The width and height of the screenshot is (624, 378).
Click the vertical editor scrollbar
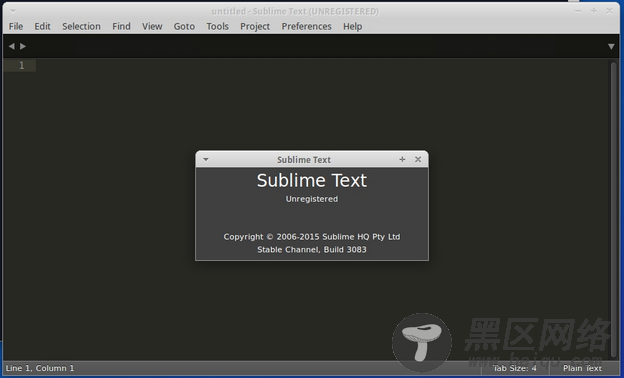tap(613, 209)
